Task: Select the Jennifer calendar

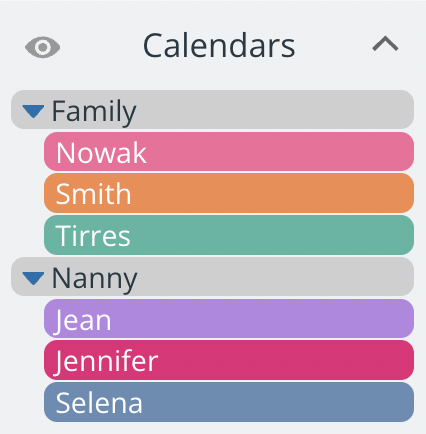Action: coord(229,360)
